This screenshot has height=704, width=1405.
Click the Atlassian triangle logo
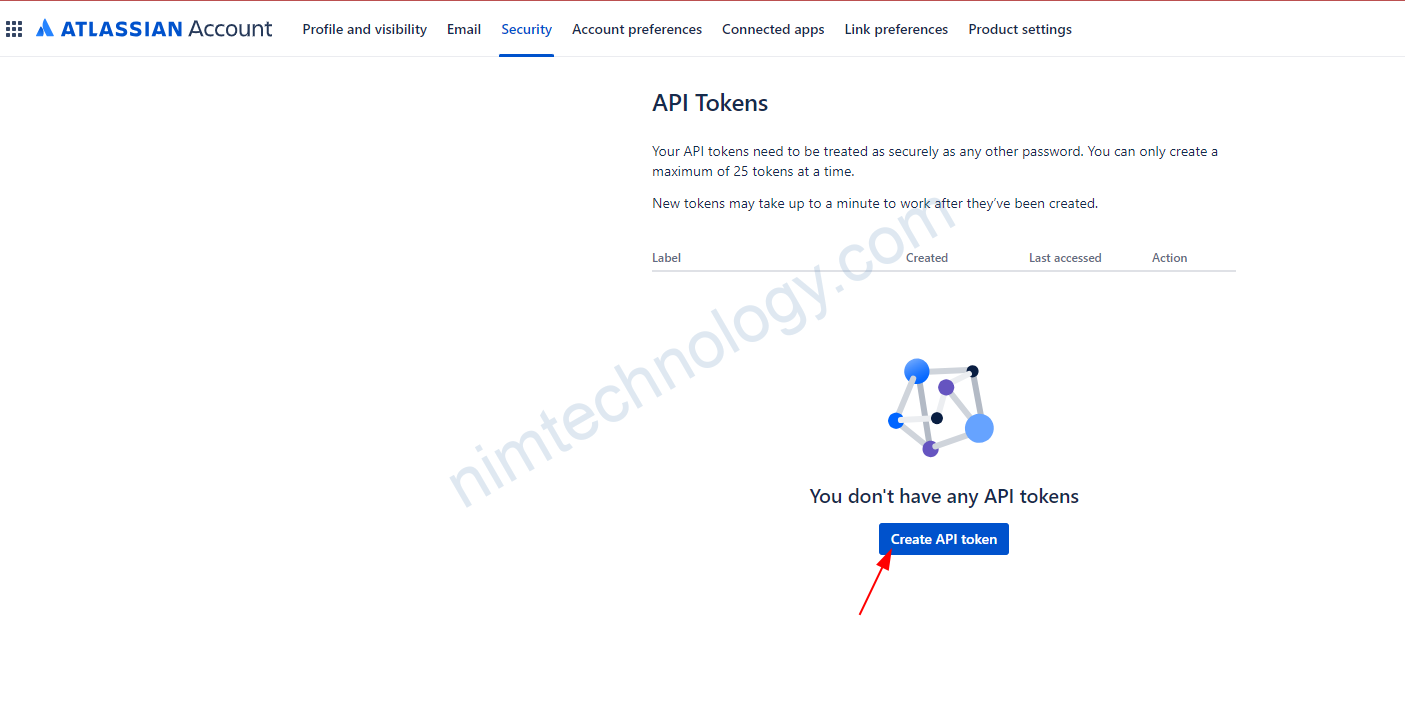(x=45, y=29)
